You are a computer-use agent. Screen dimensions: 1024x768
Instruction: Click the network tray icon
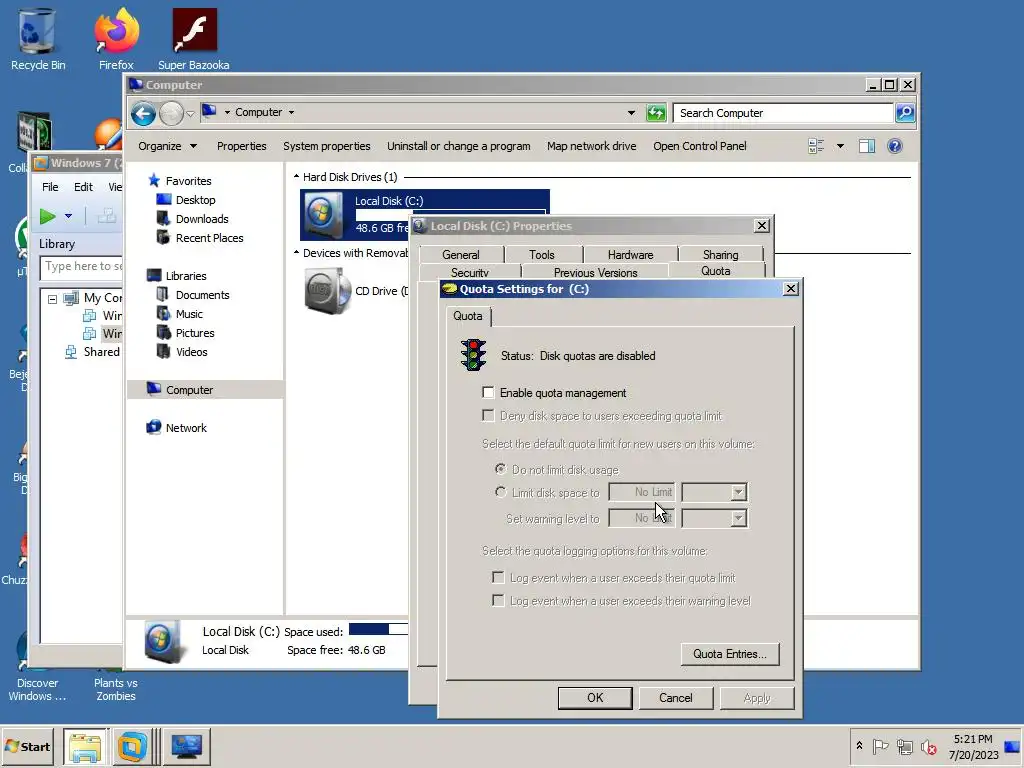click(904, 746)
